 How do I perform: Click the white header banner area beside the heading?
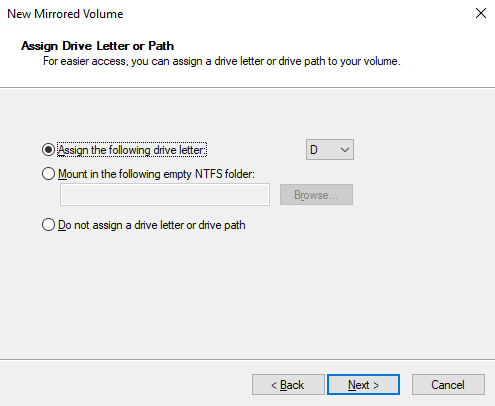pyautogui.click(x=333, y=45)
